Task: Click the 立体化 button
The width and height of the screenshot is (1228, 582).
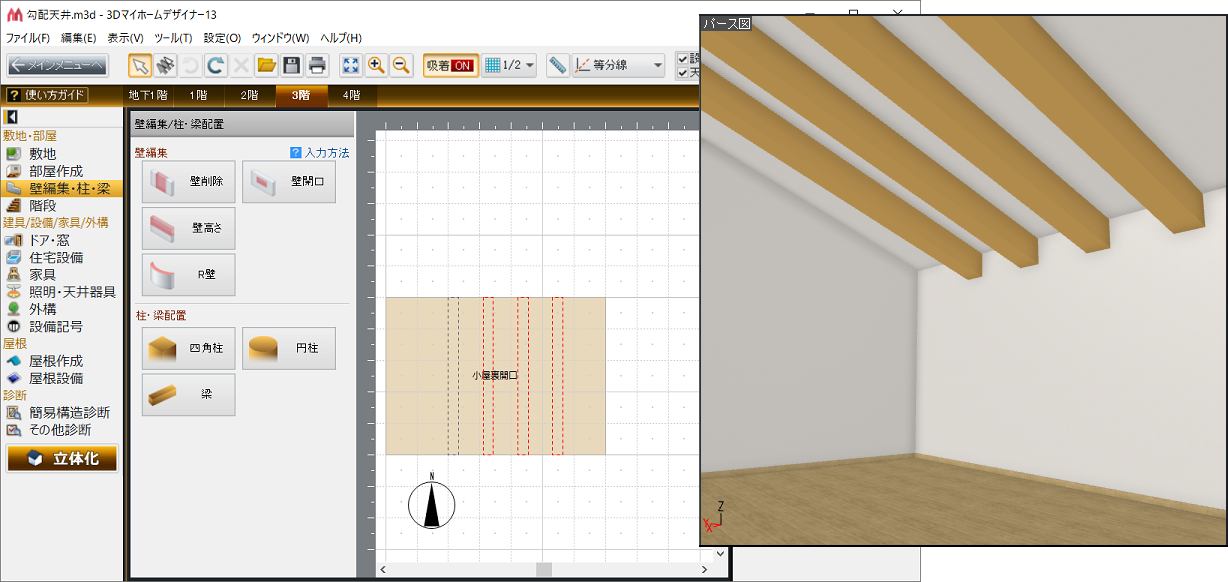Action: 62,459
